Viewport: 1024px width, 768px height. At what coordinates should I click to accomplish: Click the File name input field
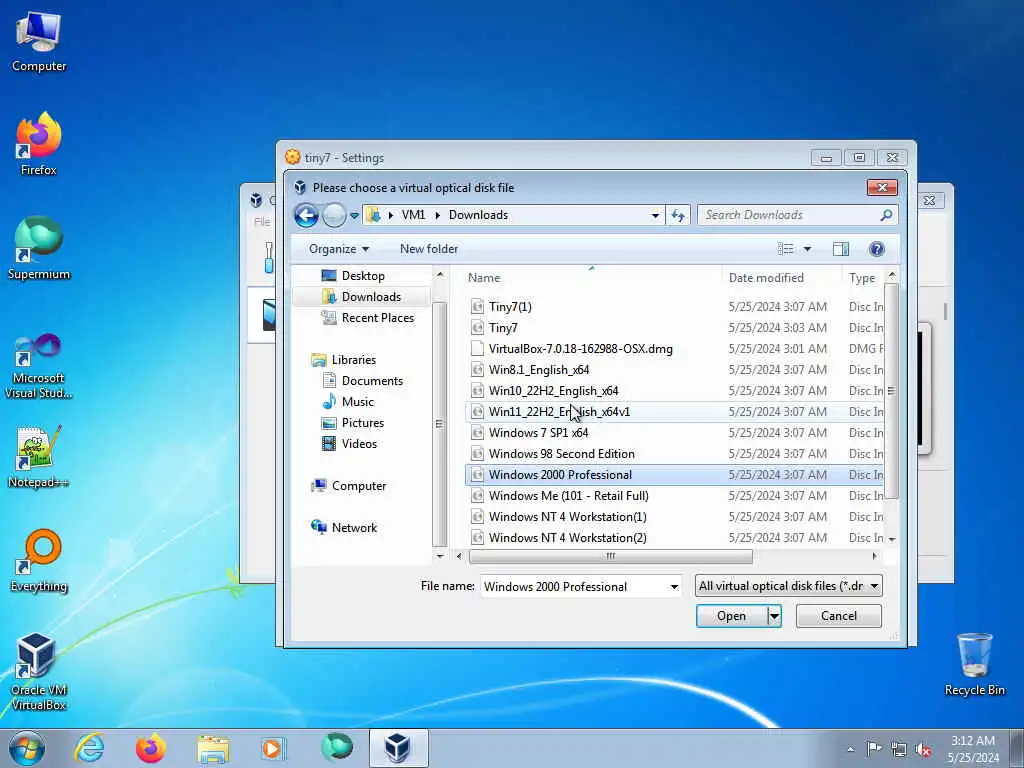(x=573, y=586)
